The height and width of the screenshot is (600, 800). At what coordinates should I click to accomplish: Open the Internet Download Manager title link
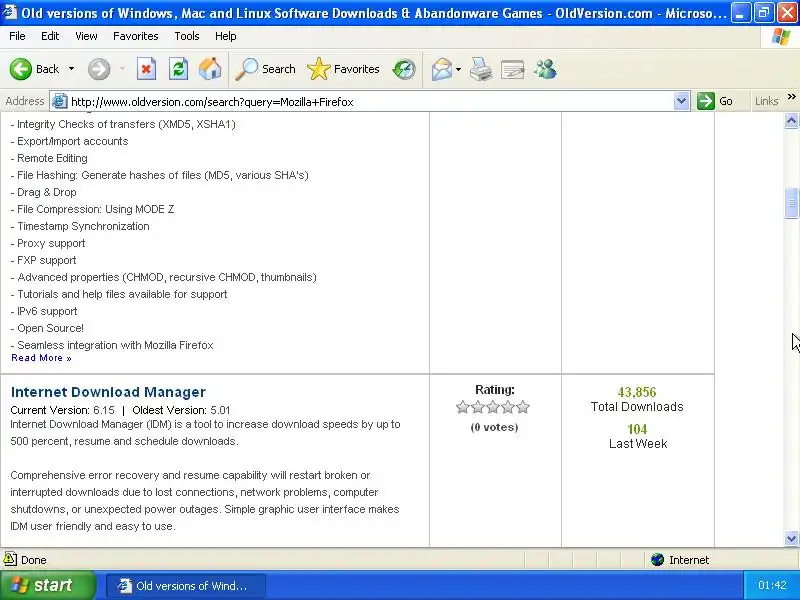(x=108, y=392)
